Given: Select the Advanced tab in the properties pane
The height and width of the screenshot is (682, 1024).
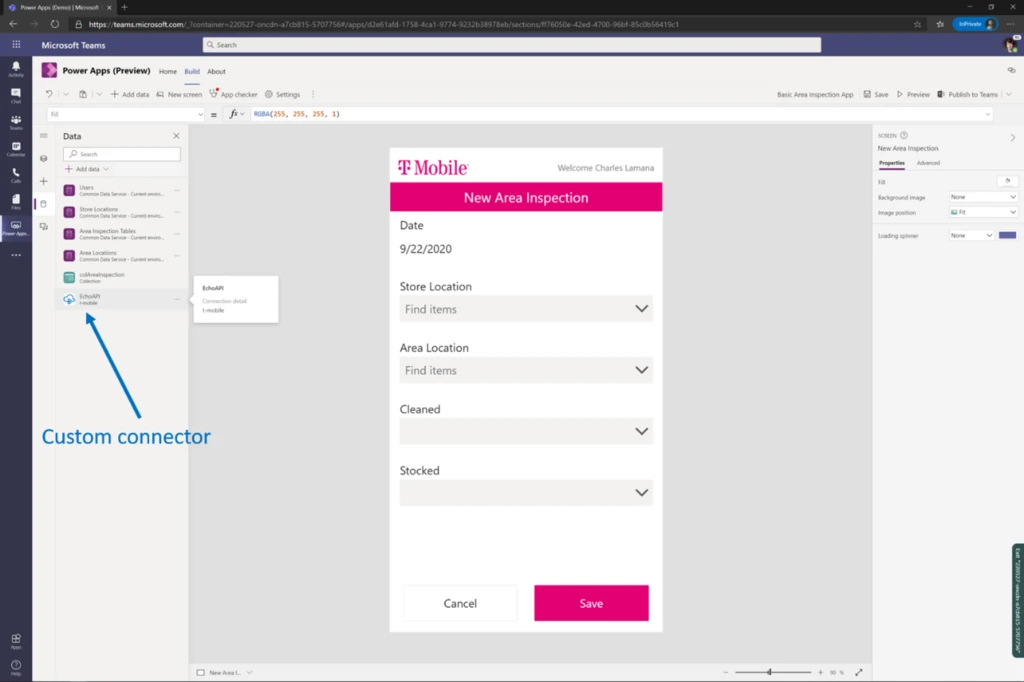Looking at the screenshot, I should point(929,162).
